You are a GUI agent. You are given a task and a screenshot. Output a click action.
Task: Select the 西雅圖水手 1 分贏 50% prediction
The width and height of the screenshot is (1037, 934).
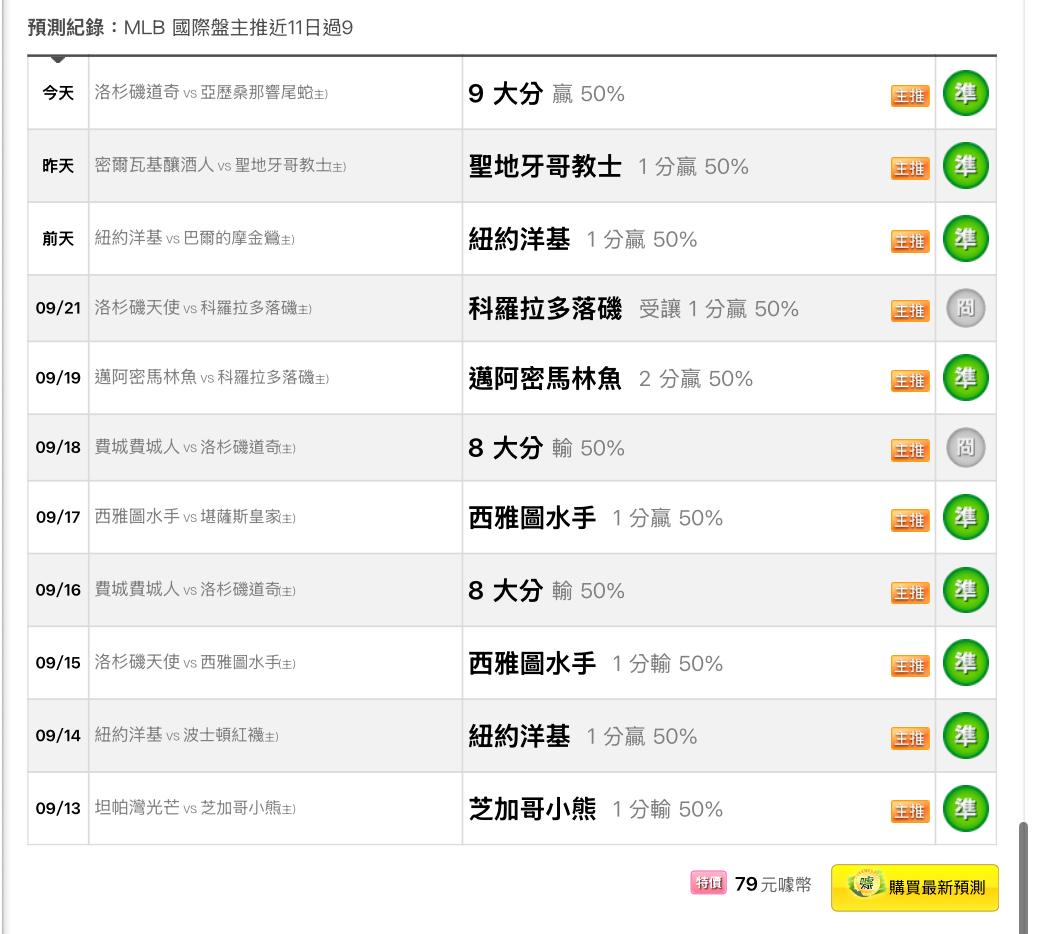(x=596, y=518)
